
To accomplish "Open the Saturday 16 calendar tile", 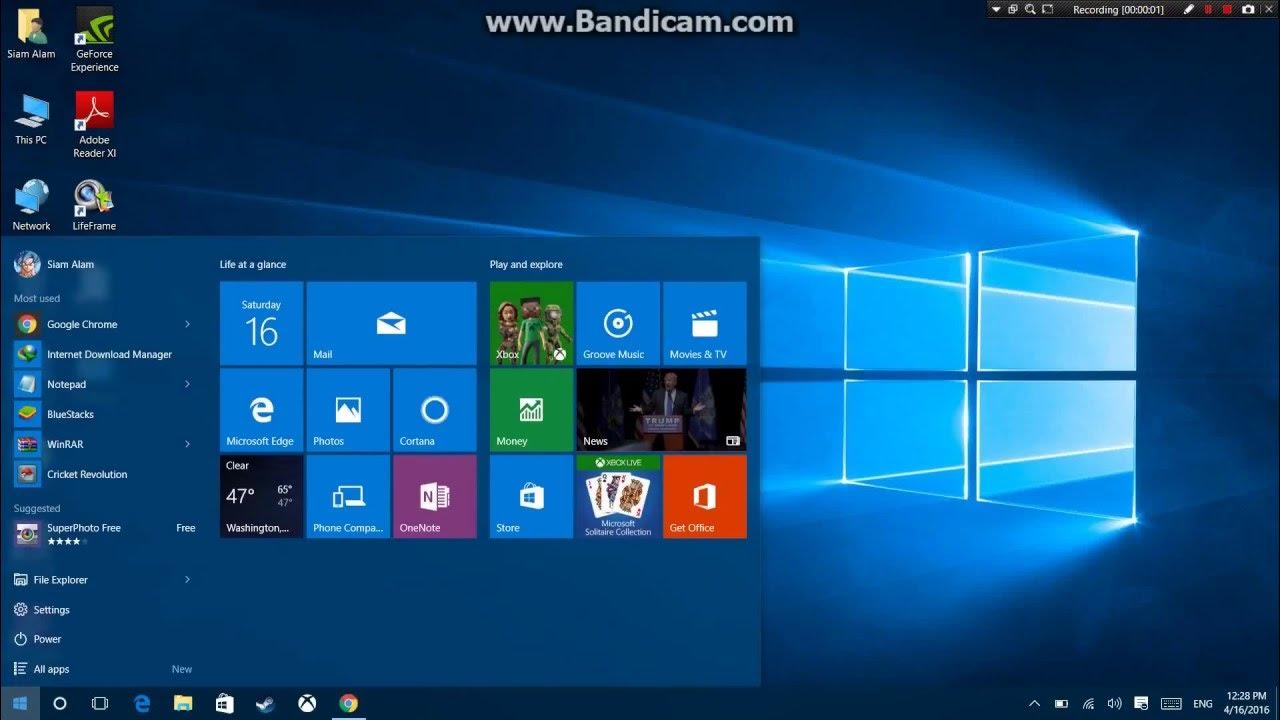I will [x=261, y=323].
